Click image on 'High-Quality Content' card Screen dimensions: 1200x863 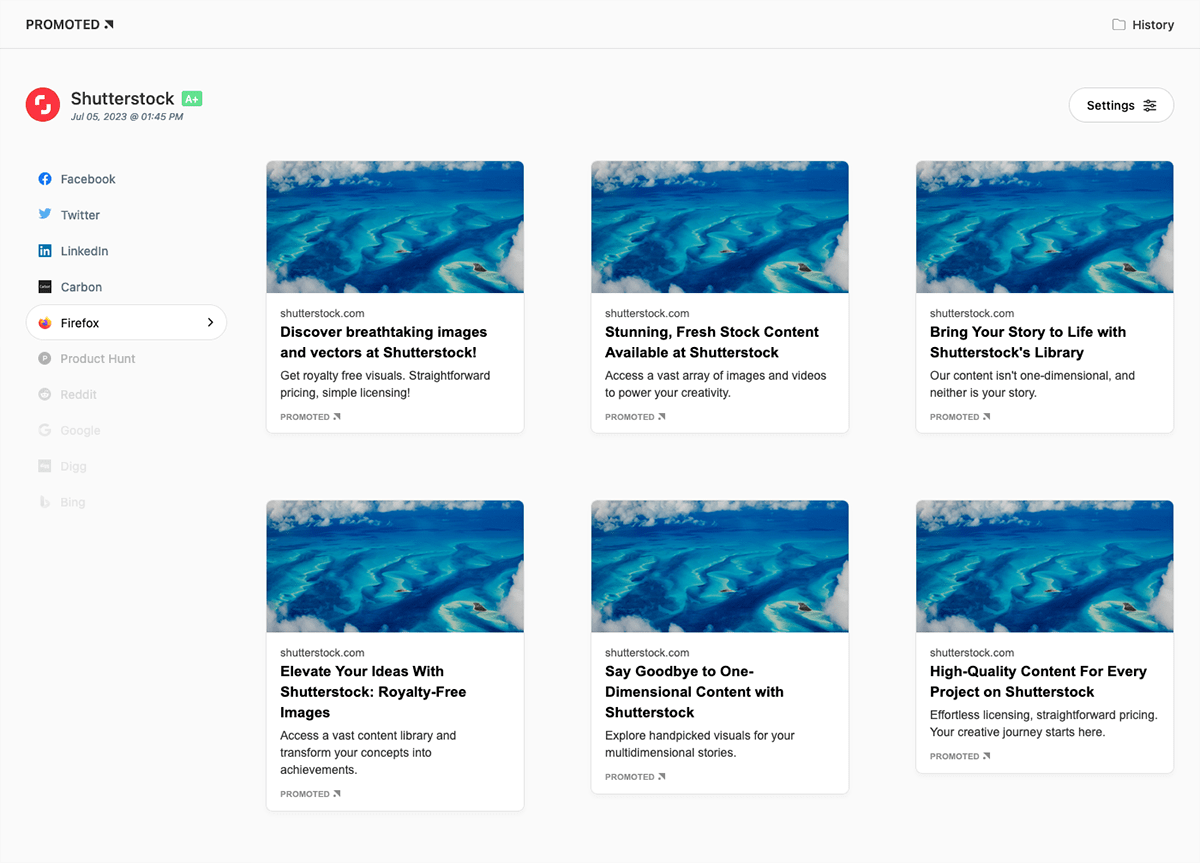coord(1045,566)
